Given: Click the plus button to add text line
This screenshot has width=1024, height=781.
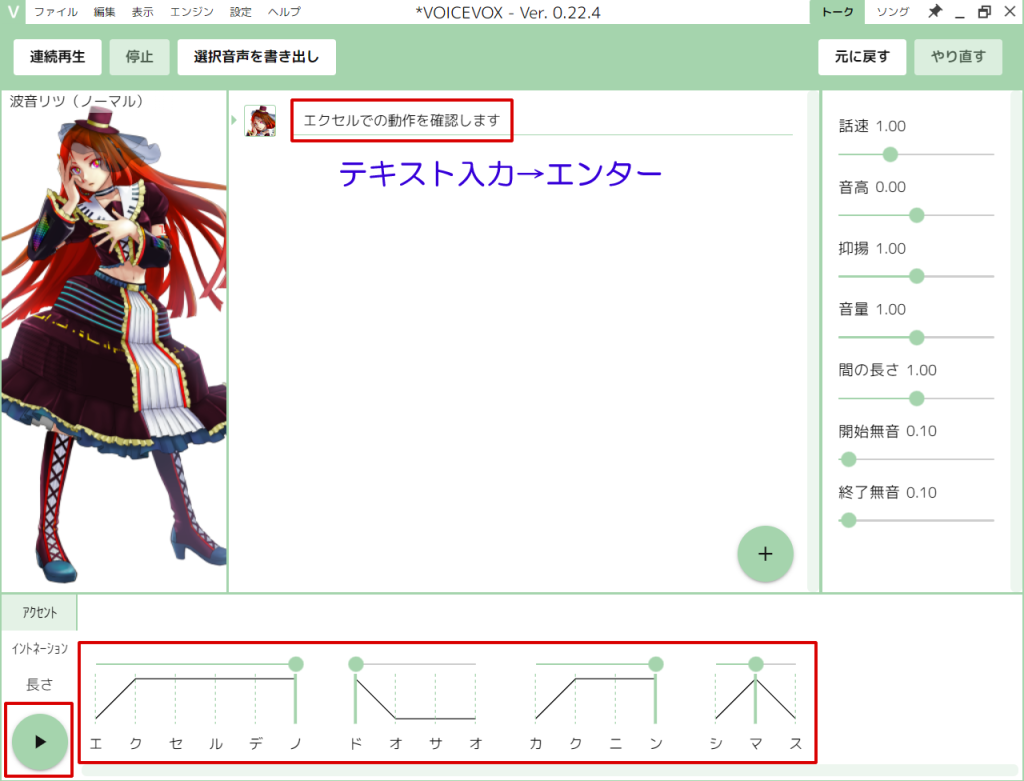Looking at the screenshot, I should pos(765,553).
